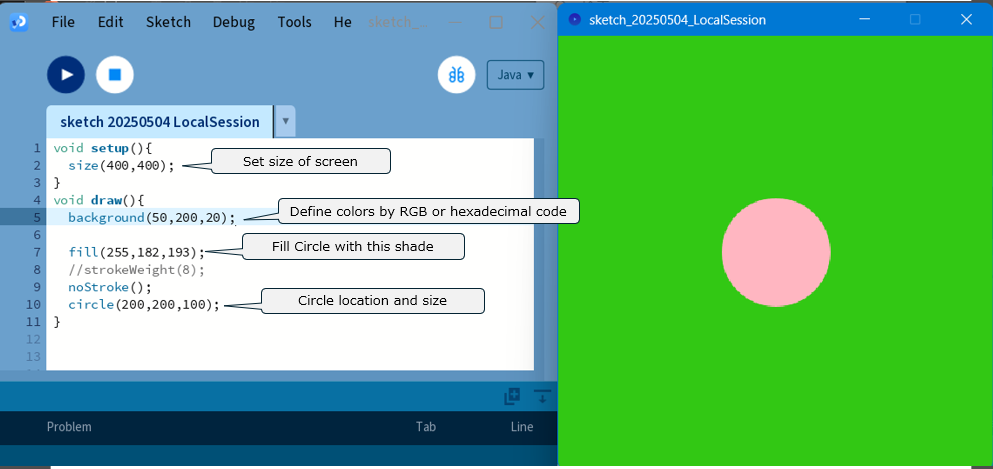Click the Line column header
The image size is (993, 469).
tap(522, 427)
